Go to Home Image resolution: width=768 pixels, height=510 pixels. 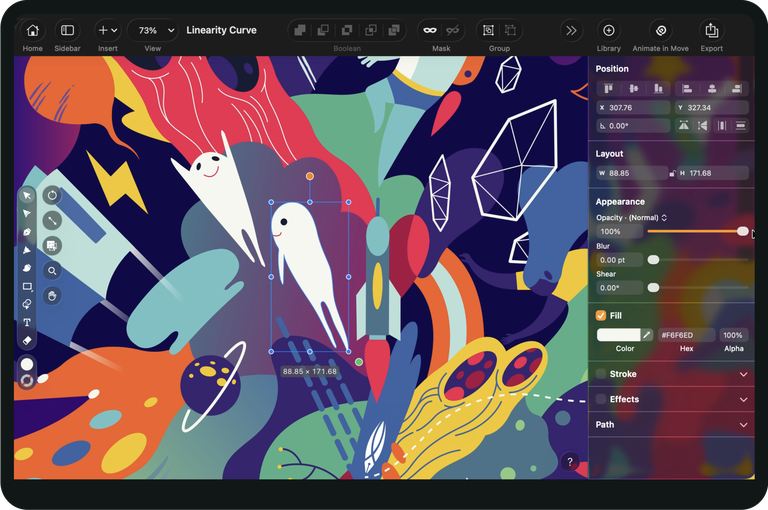[33, 31]
